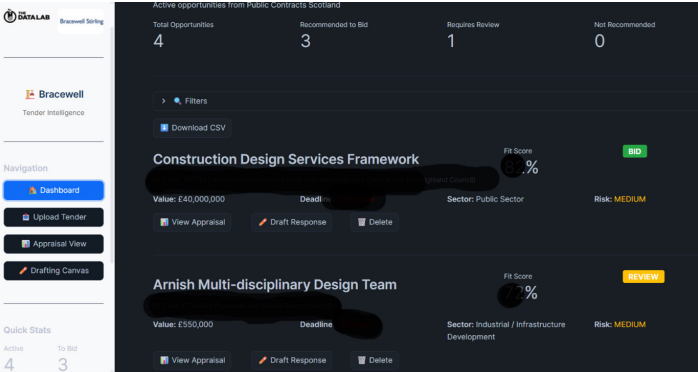Open the Drafting Canvas
Screen dimensions: 698x372
(x=53, y=271)
